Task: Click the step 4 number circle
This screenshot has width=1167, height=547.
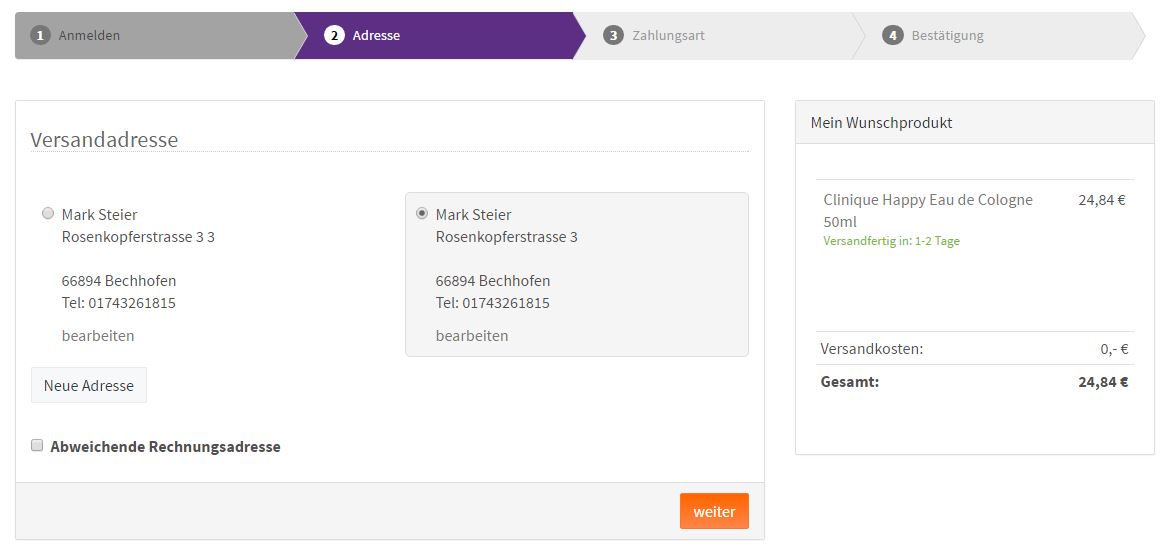Action: [x=892, y=35]
